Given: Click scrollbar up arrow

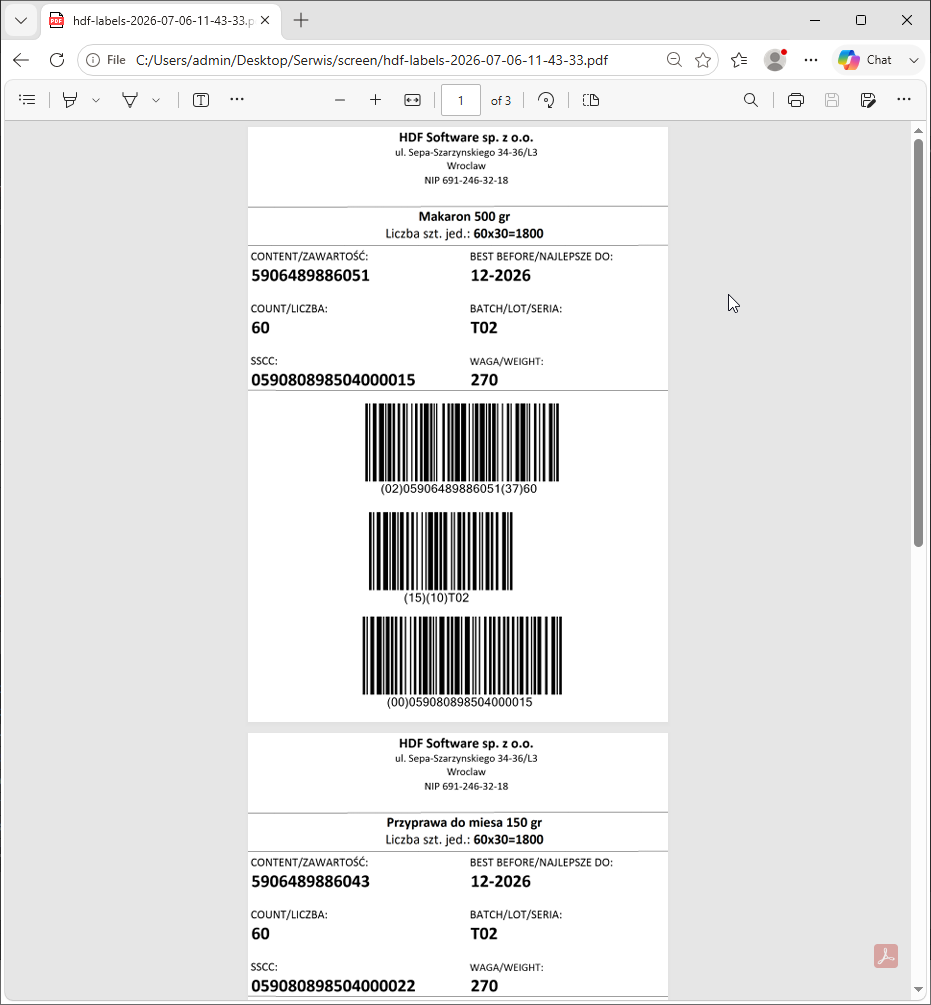Looking at the screenshot, I should pos(918,131).
